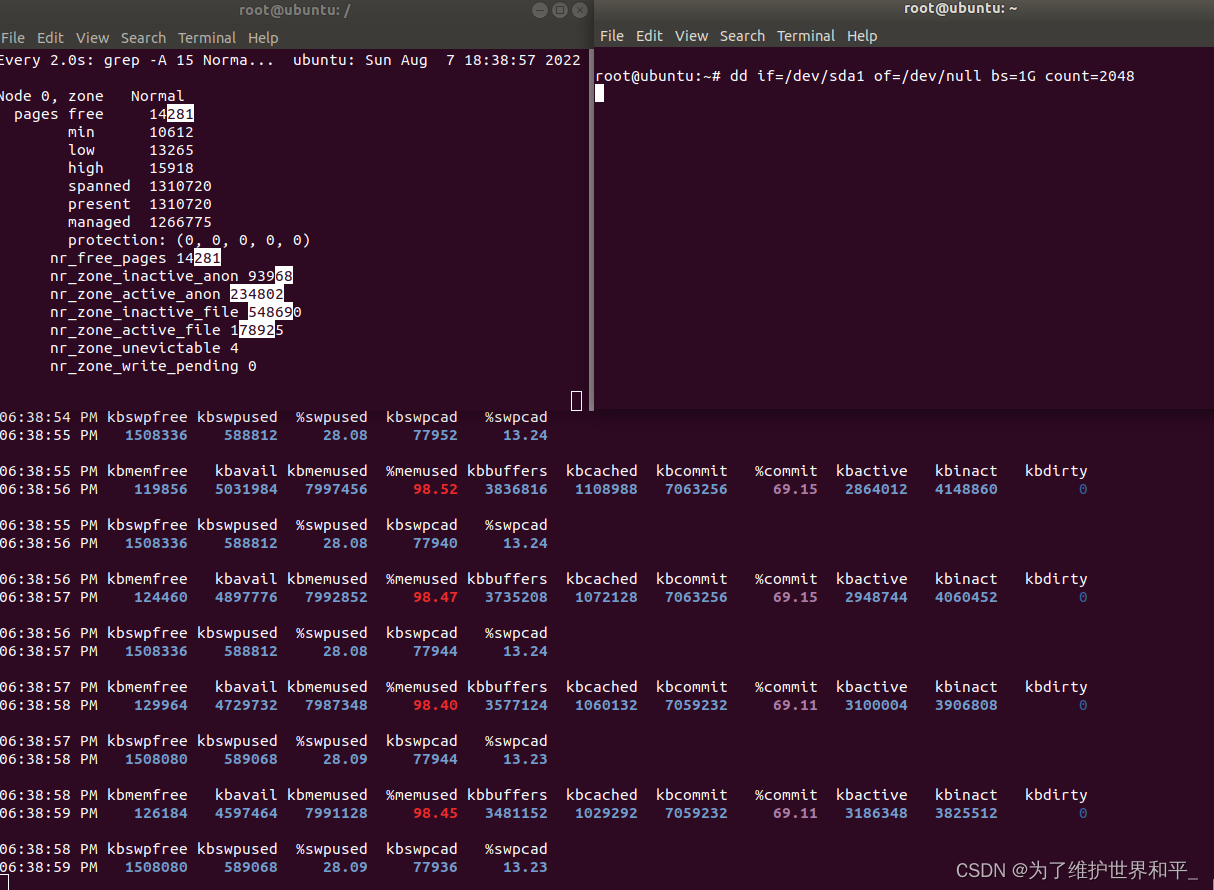
Task: Click the 'nr_zone_write_pending 0' line
Action: click(153, 366)
